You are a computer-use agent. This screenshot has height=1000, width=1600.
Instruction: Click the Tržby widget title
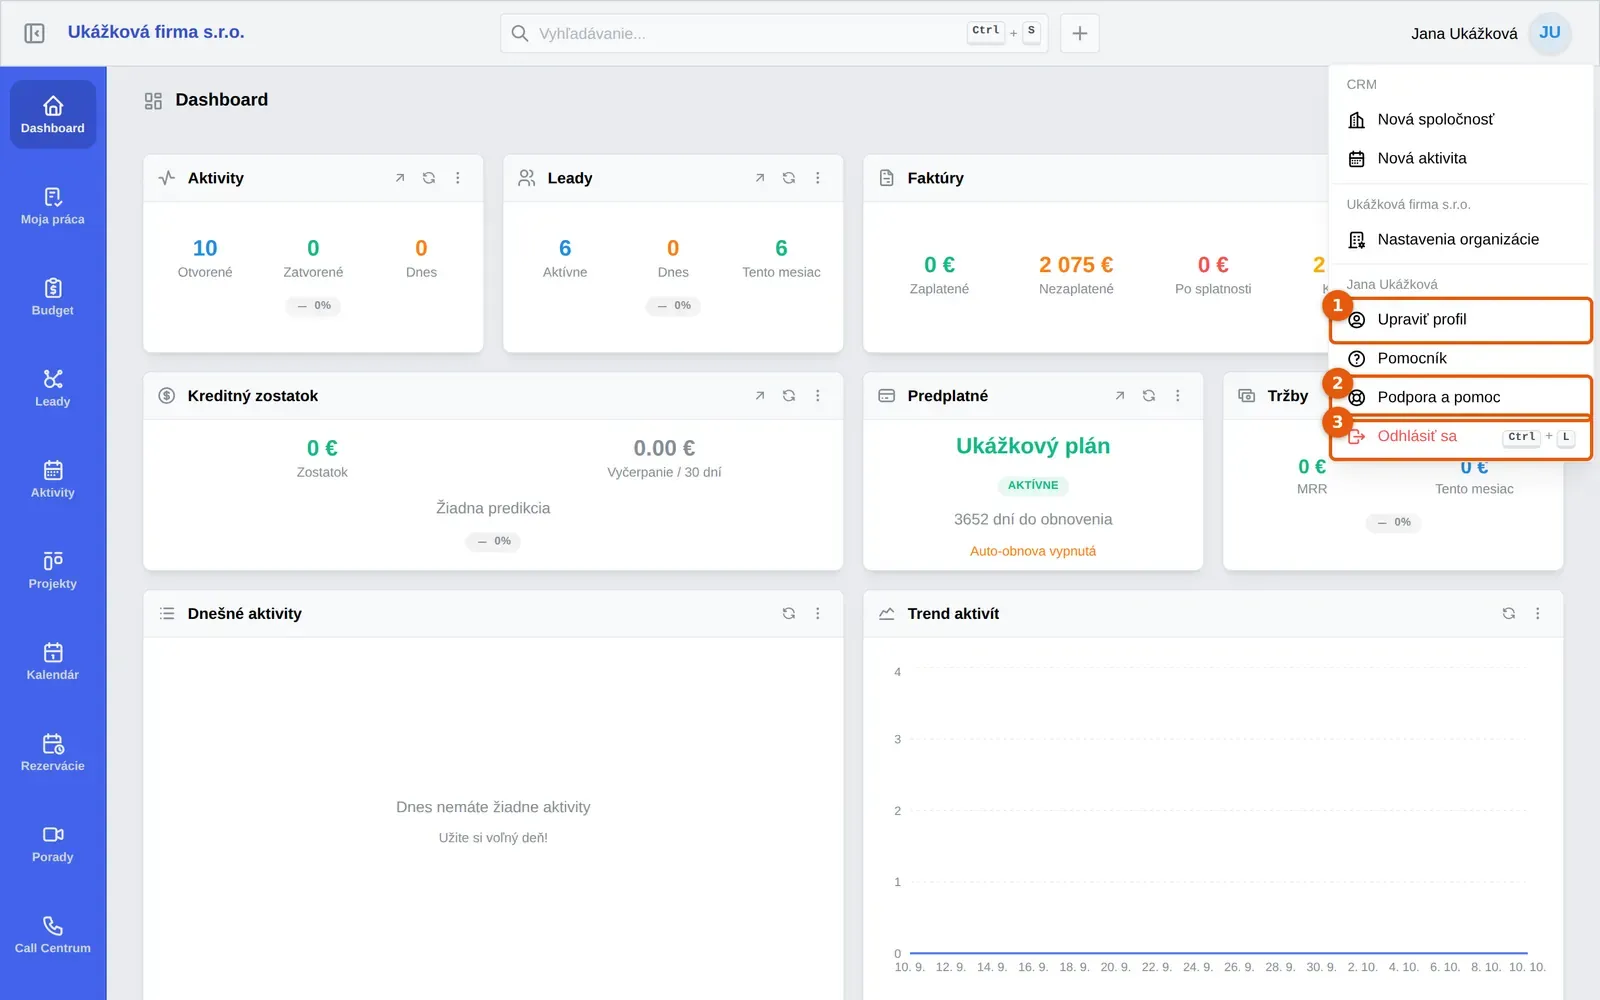point(1288,396)
